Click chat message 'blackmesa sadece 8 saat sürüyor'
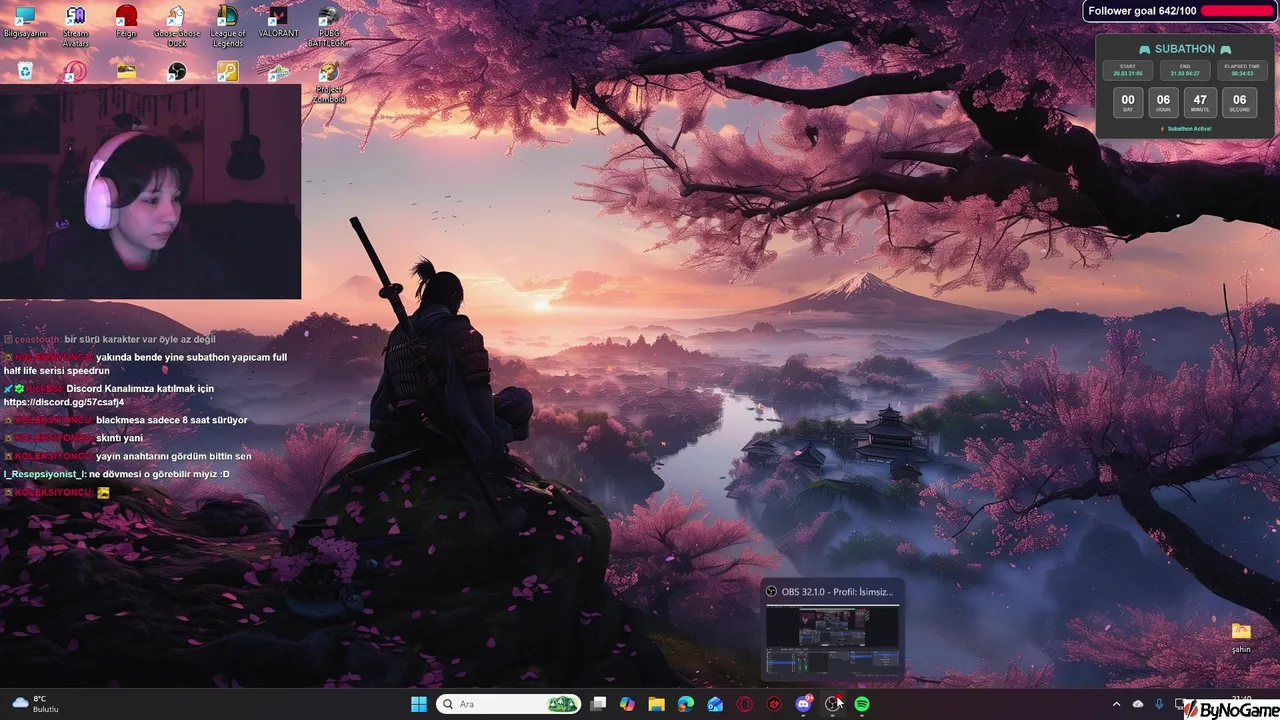The width and height of the screenshot is (1280, 720). tap(172, 420)
